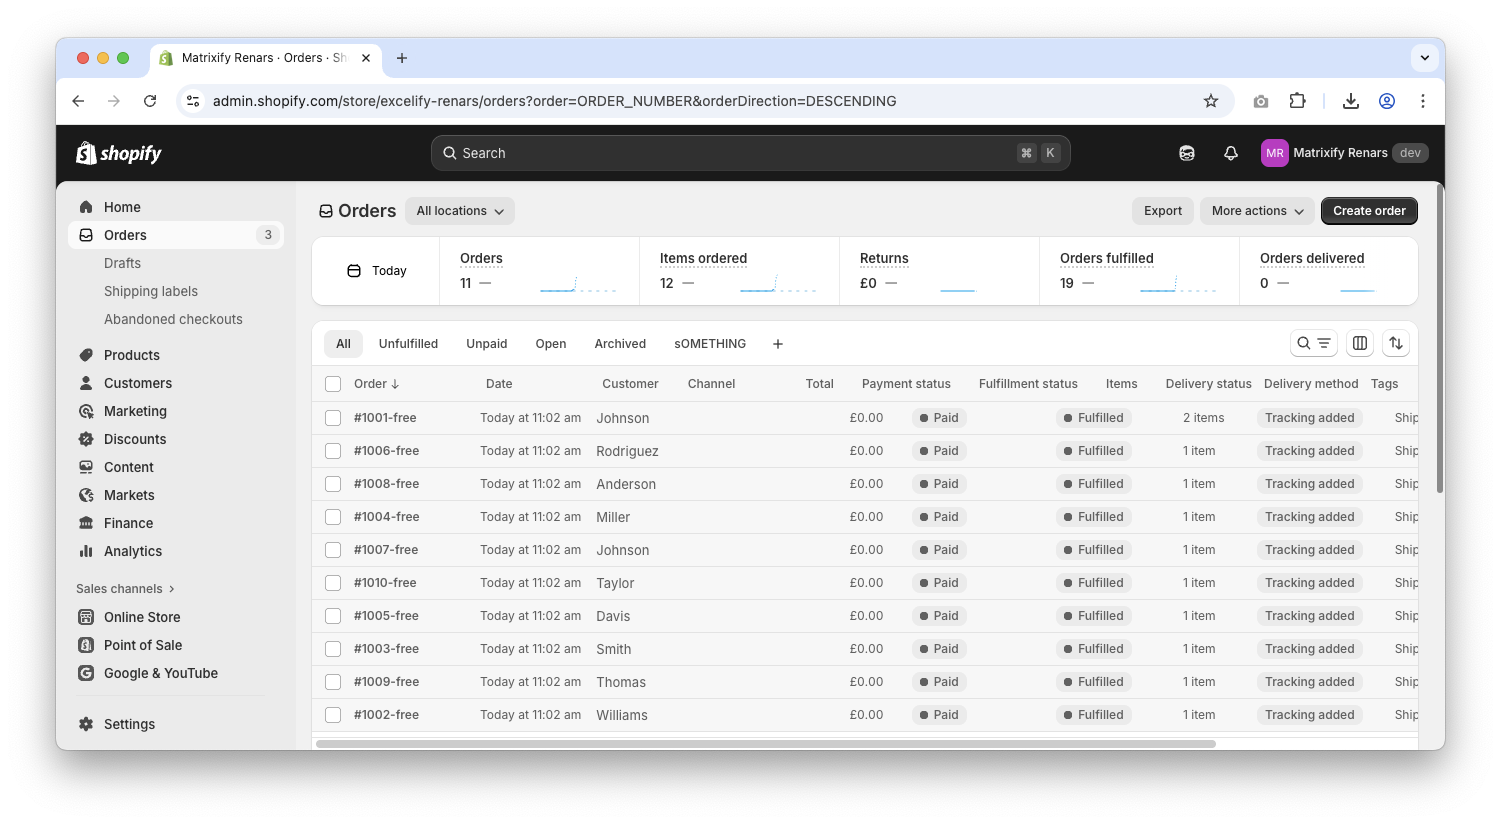The width and height of the screenshot is (1501, 824).
Task: Click the Create order button
Action: pyautogui.click(x=1368, y=211)
